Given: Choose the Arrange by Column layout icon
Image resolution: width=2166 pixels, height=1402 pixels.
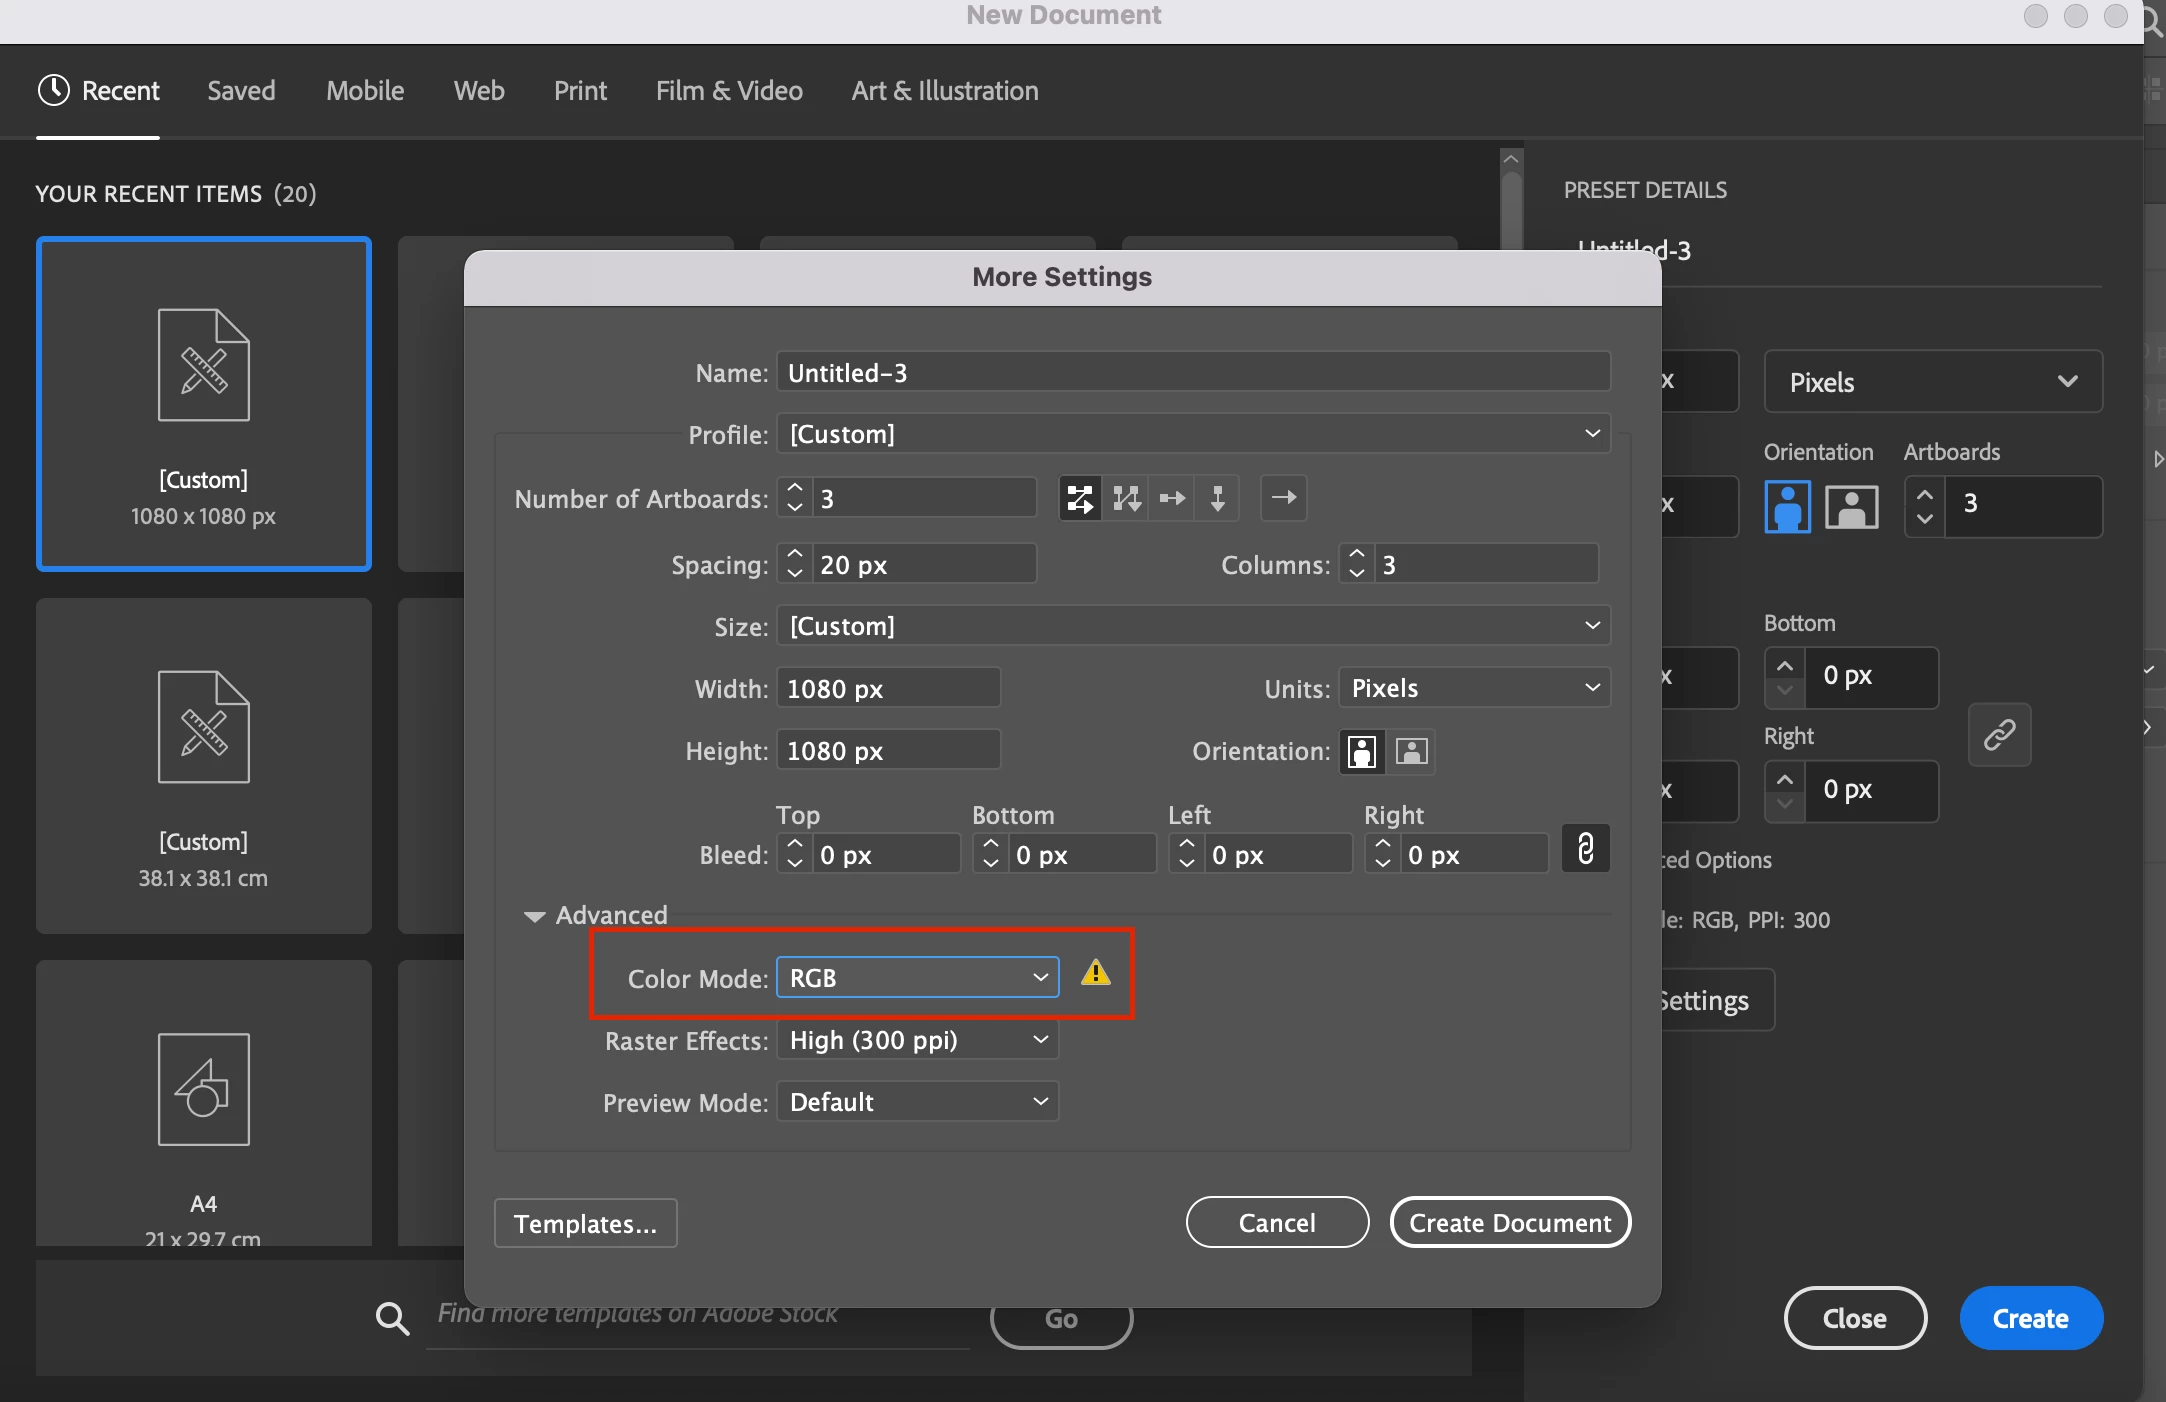Looking at the screenshot, I should coord(1217,498).
